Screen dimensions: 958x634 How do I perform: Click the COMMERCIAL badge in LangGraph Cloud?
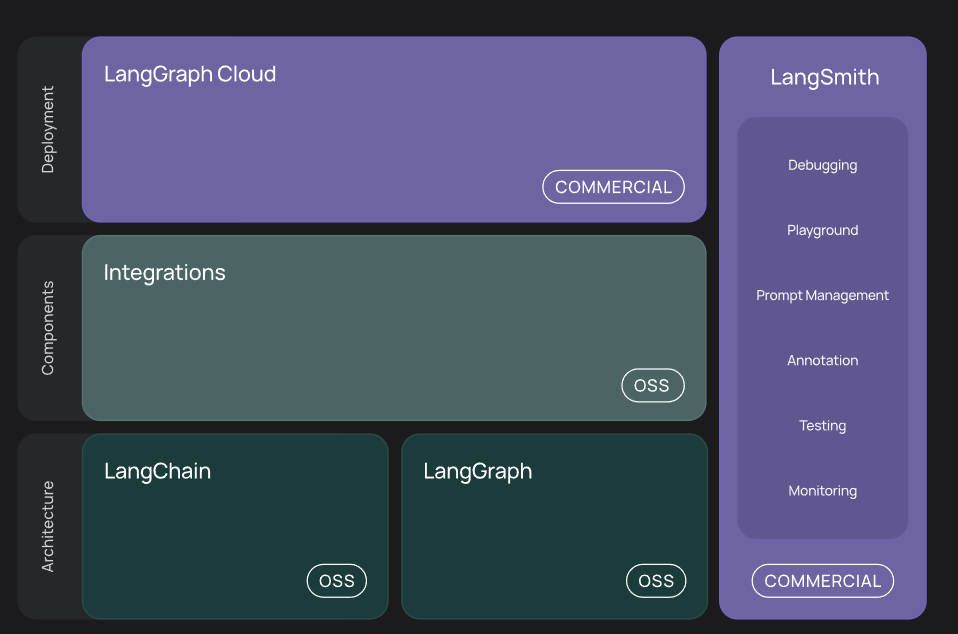coord(613,187)
